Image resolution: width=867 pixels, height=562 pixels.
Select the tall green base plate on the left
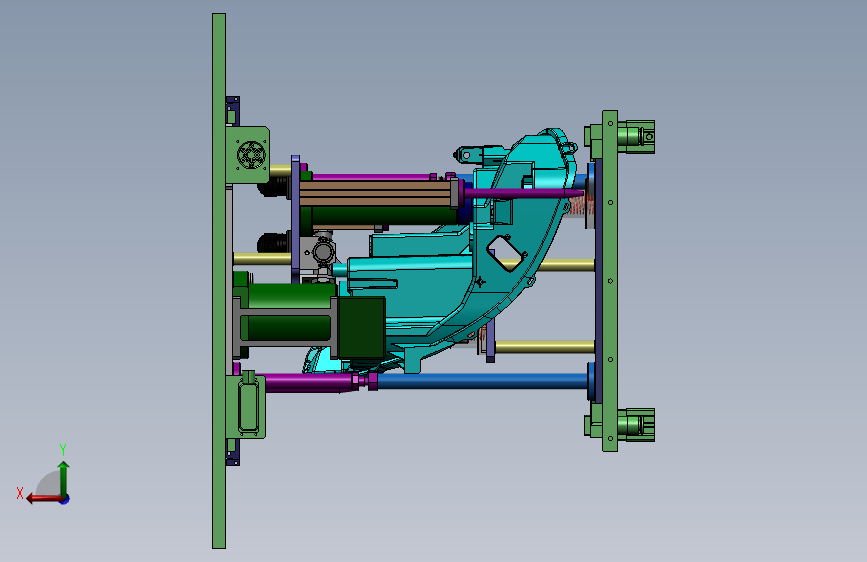(x=219, y=281)
